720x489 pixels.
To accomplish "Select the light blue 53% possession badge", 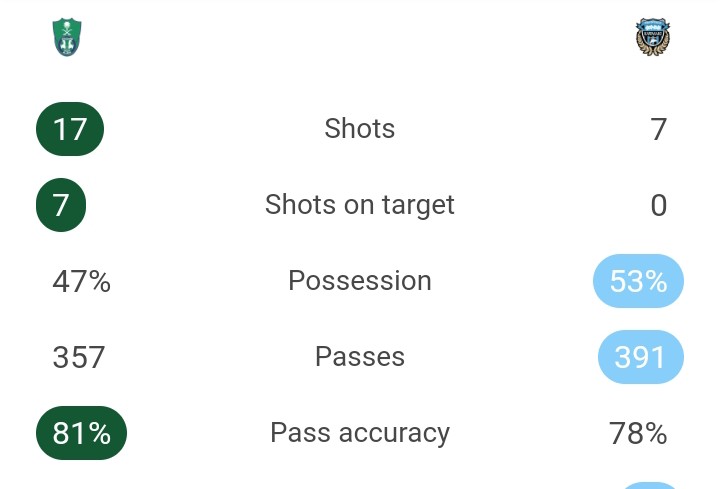I will (638, 281).
